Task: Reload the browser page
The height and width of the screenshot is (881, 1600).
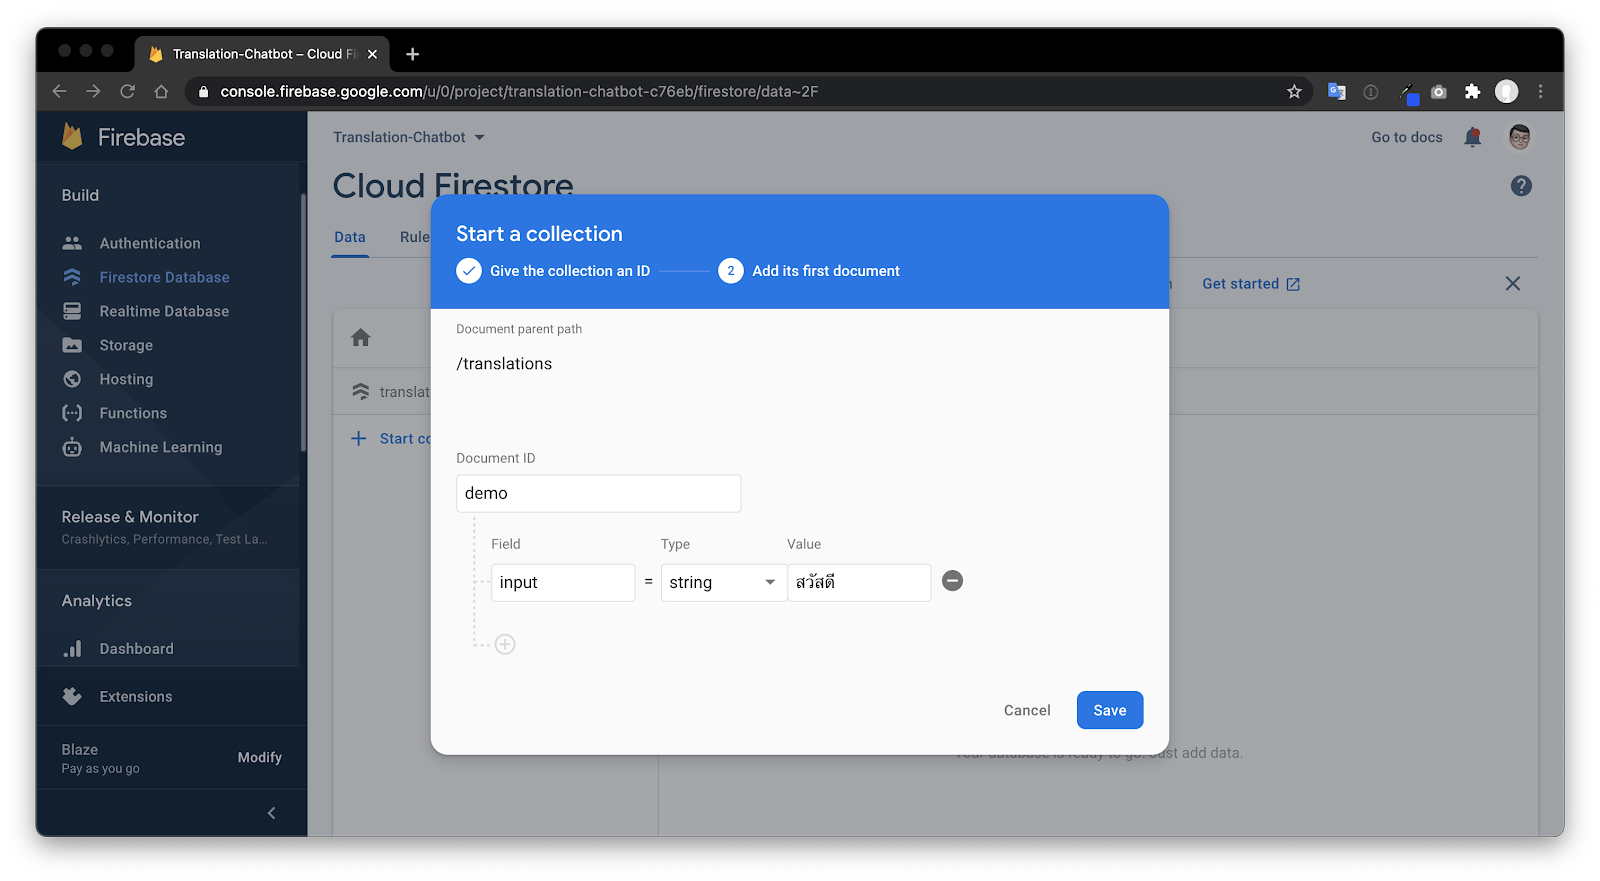Action: (x=127, y=92)
